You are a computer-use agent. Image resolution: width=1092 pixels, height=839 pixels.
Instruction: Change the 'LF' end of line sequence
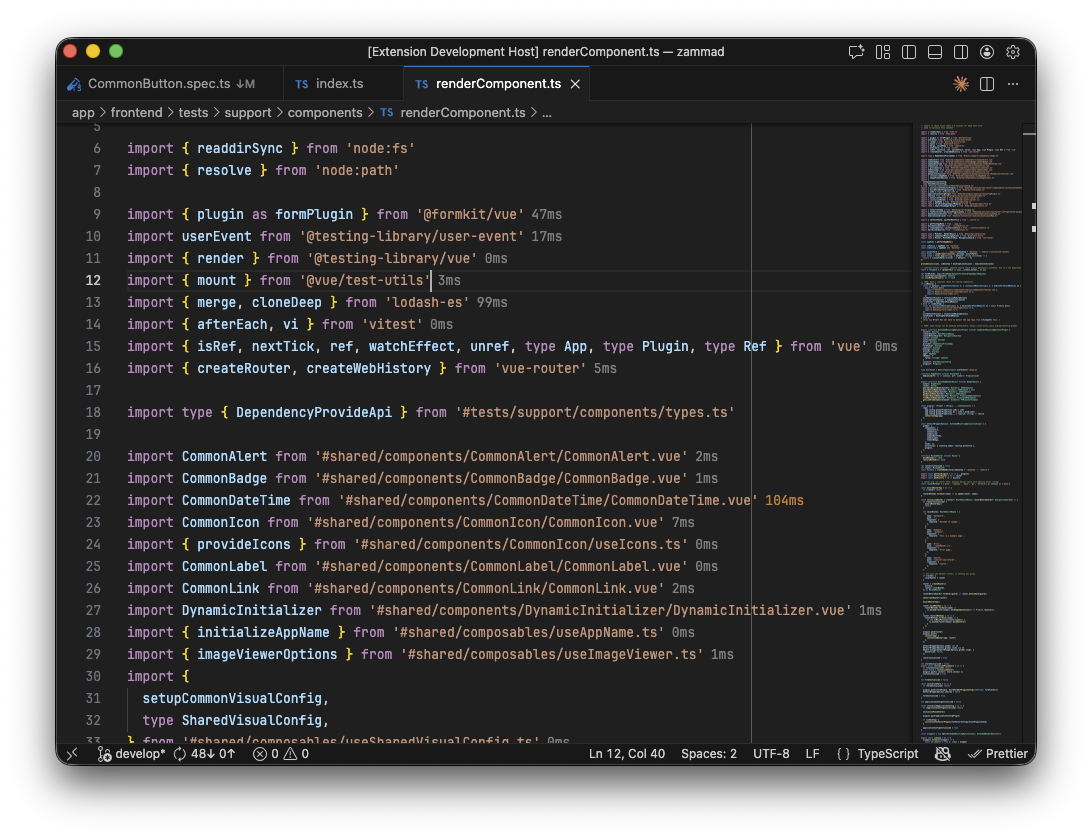(x=812, y=754)
